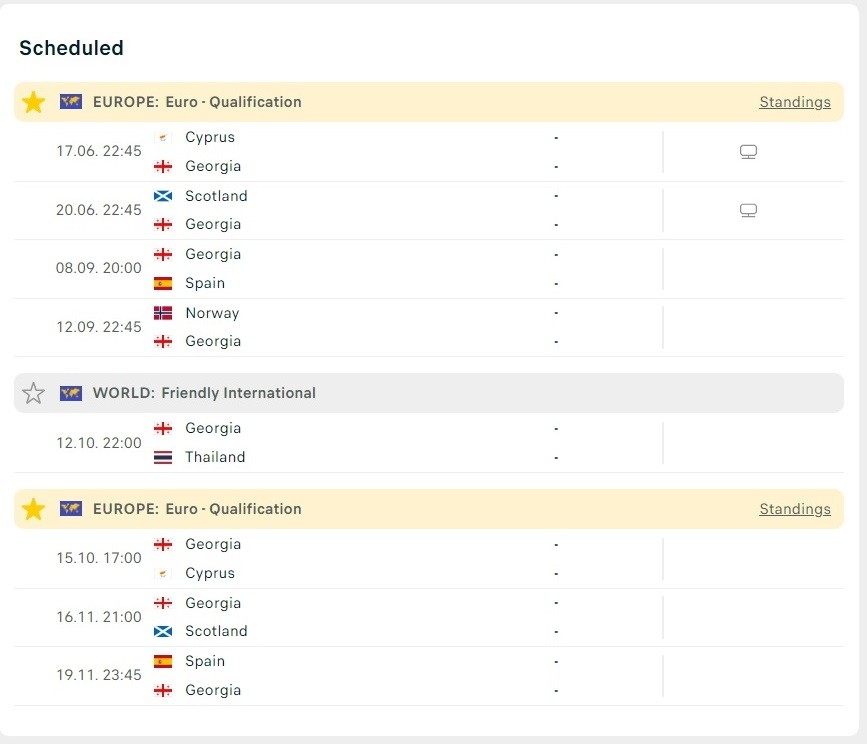Select the WORLD Friendly International header title
The height and width of the screenshot is (744, 867).
[204, 393]
